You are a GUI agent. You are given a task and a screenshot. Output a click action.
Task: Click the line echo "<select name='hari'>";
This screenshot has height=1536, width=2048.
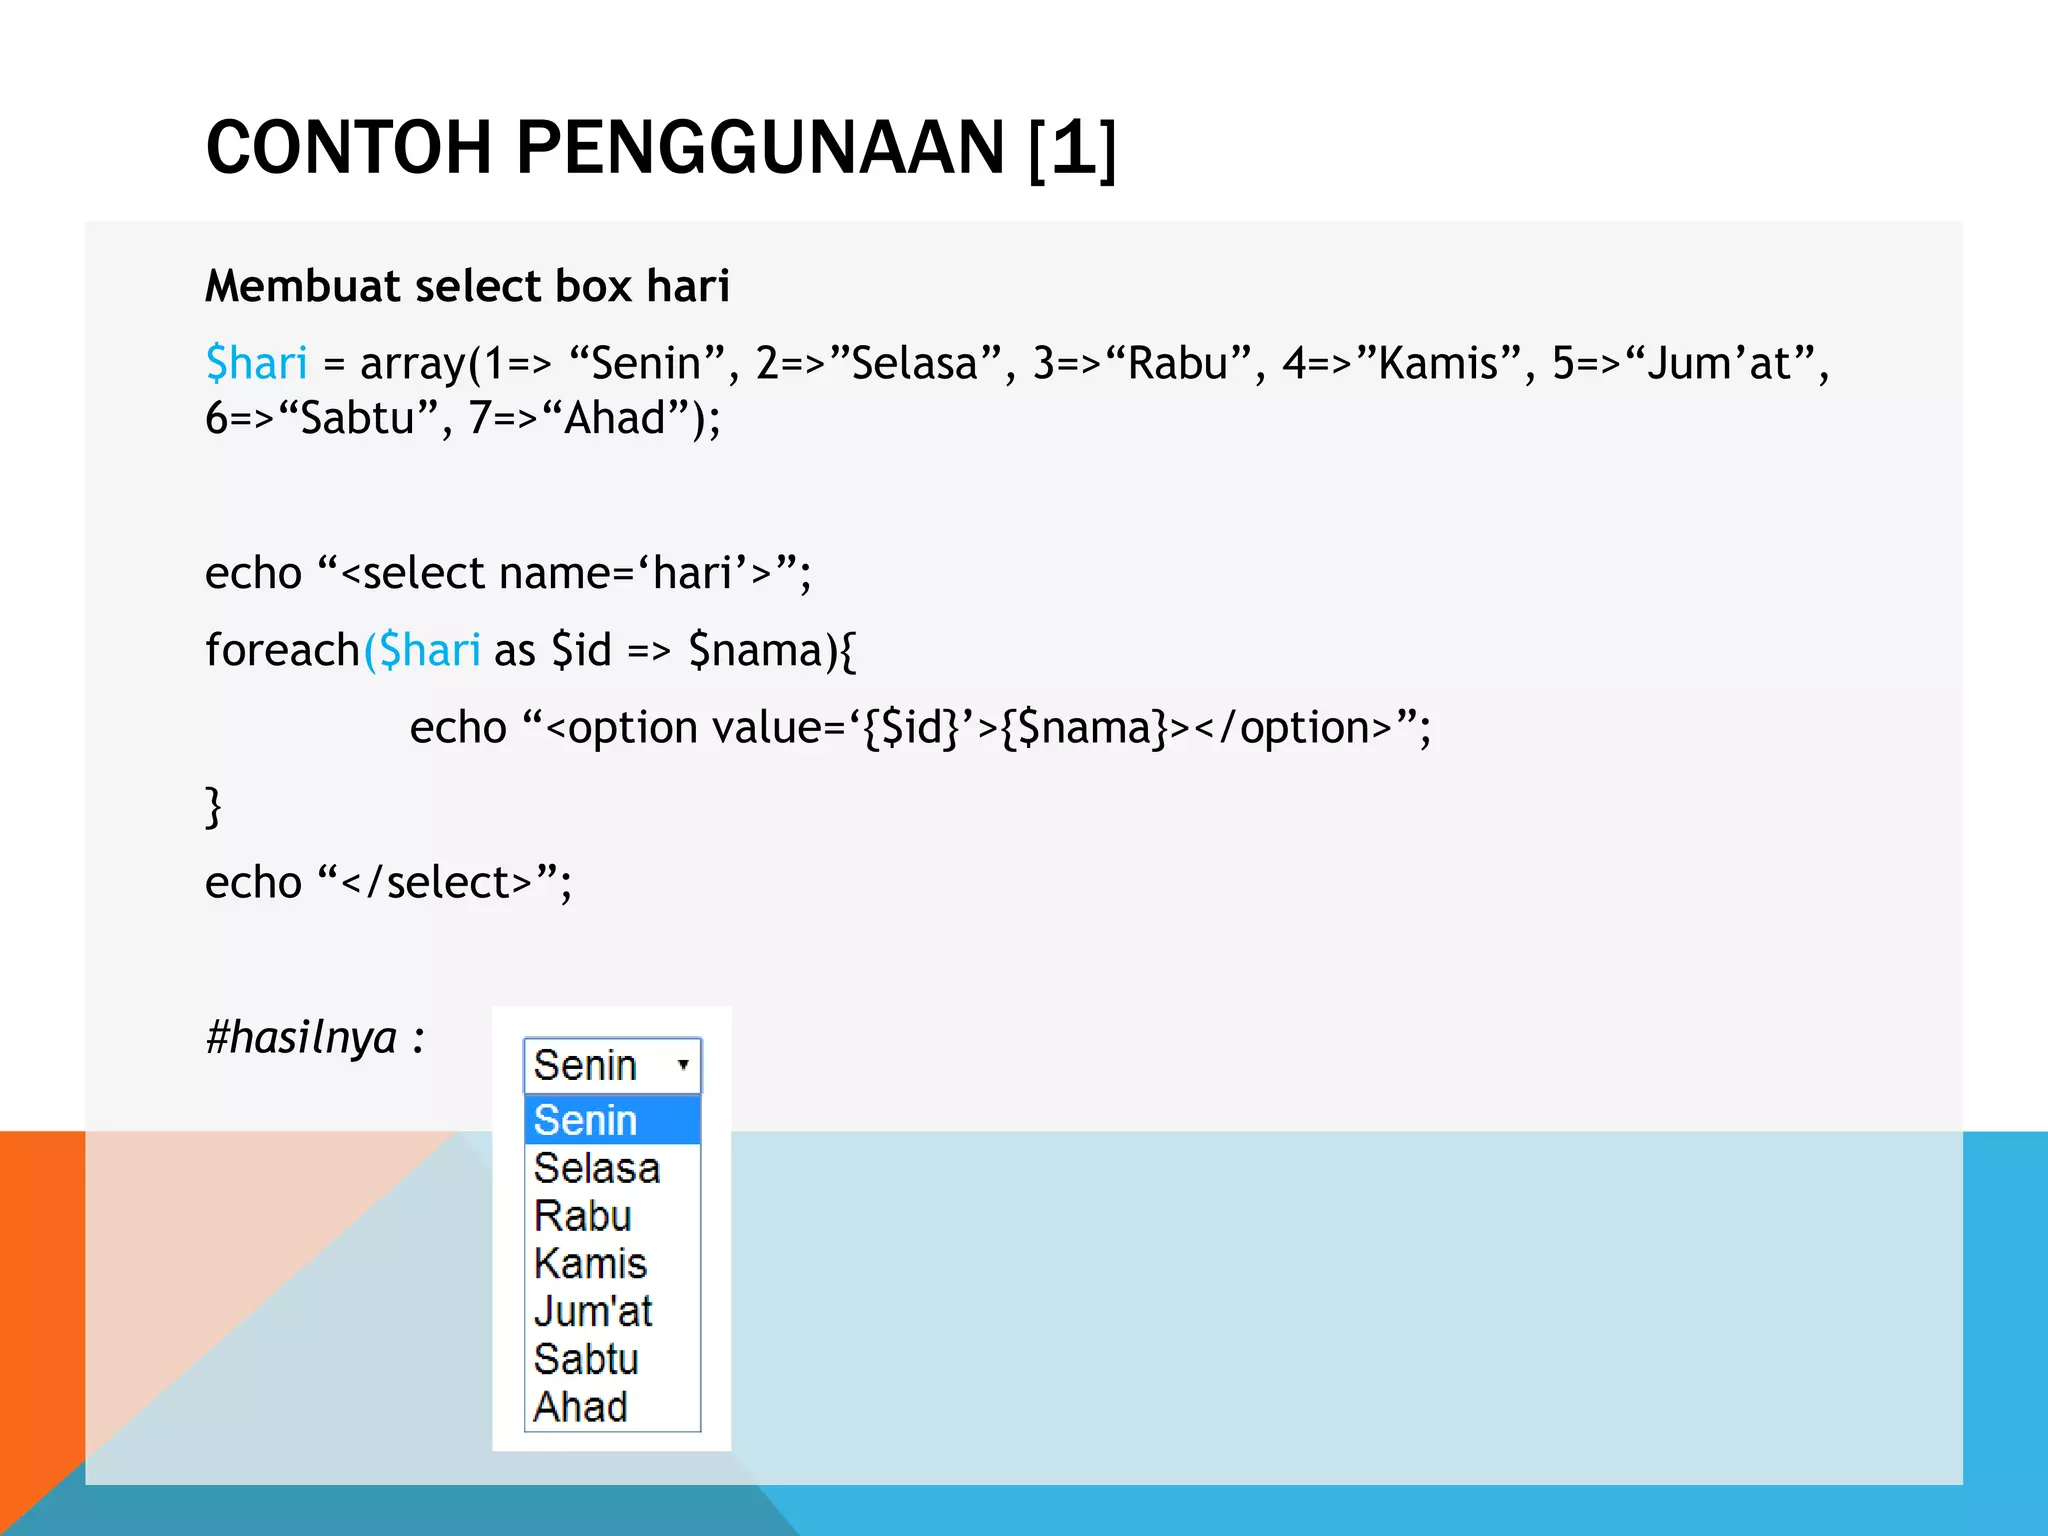coord(508,573)
